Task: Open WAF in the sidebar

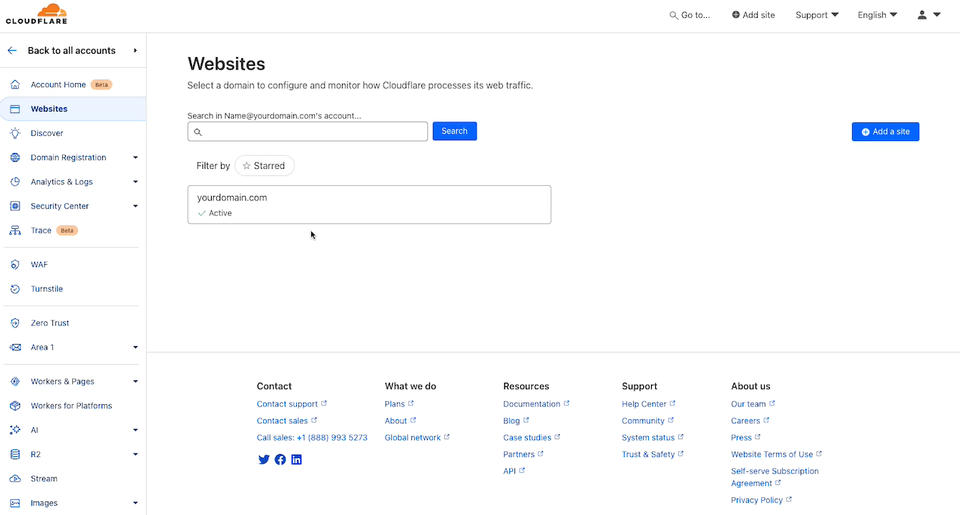Action: click(x=39, y=265)
